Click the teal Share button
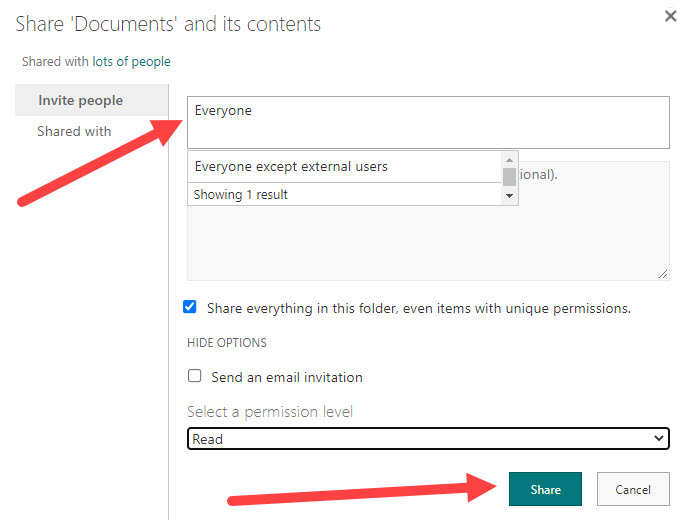Viewport: 688px width, 523px height. click(x=545, y=489)
